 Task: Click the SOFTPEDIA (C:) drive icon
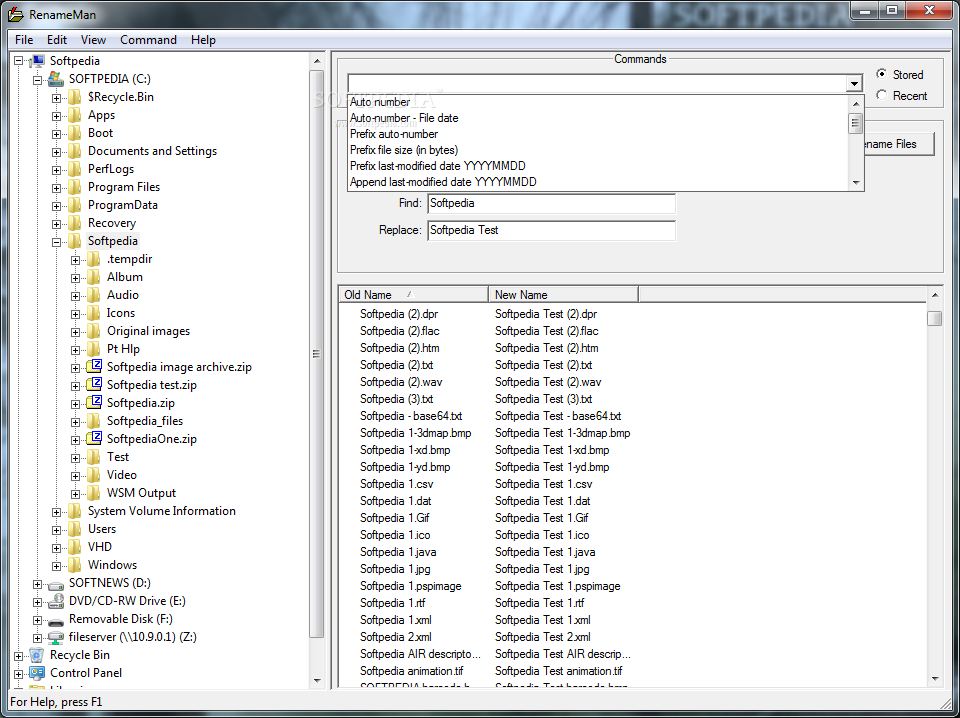(56, 79)
